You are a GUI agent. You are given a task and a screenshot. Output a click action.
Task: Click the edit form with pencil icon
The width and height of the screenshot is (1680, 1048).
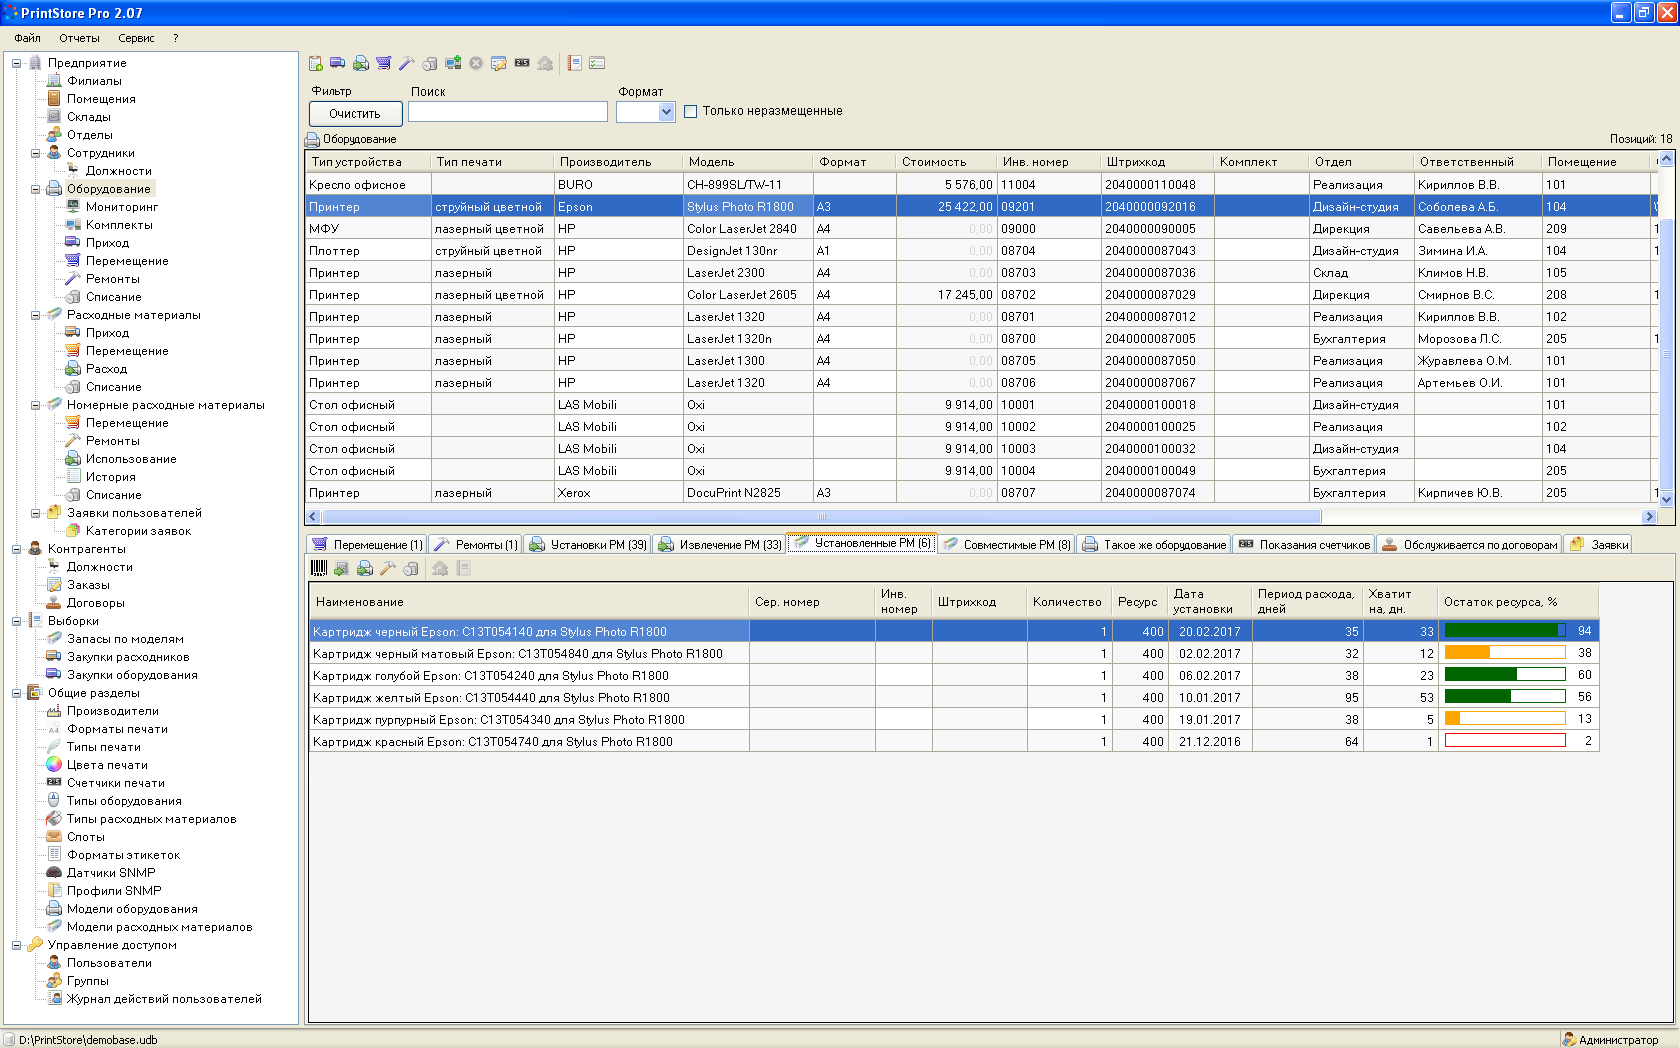499,63
